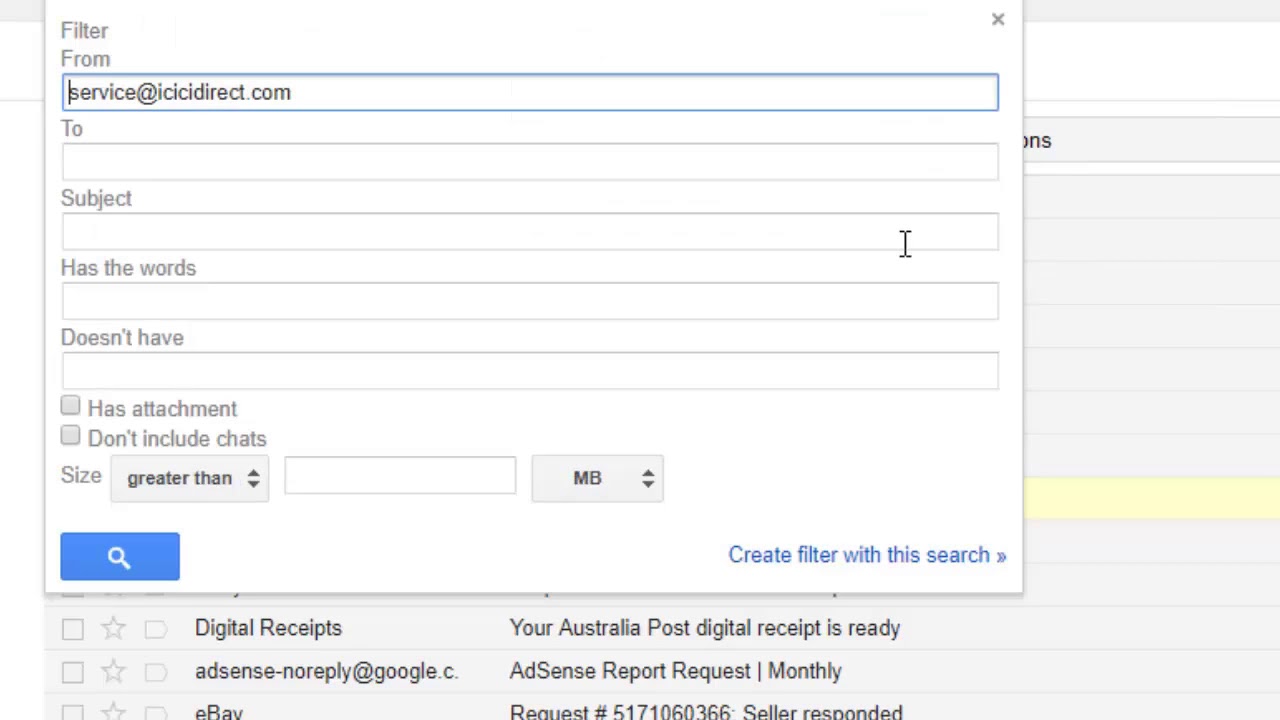Screen dimensions: 1280x720
Task: Tick the Don't include chats checkbox
Action: coord(70,436)
